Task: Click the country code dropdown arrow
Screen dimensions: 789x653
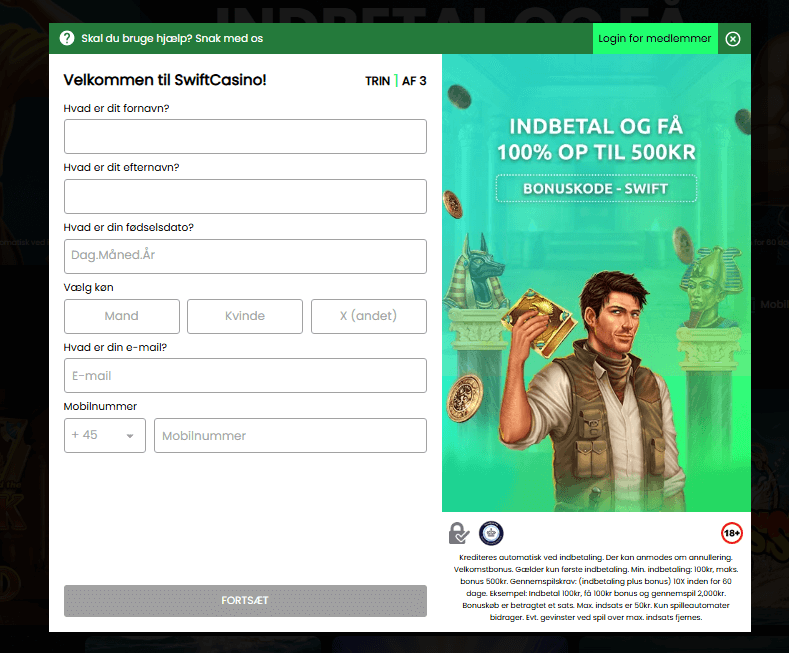Action: (x=130, y=437)
